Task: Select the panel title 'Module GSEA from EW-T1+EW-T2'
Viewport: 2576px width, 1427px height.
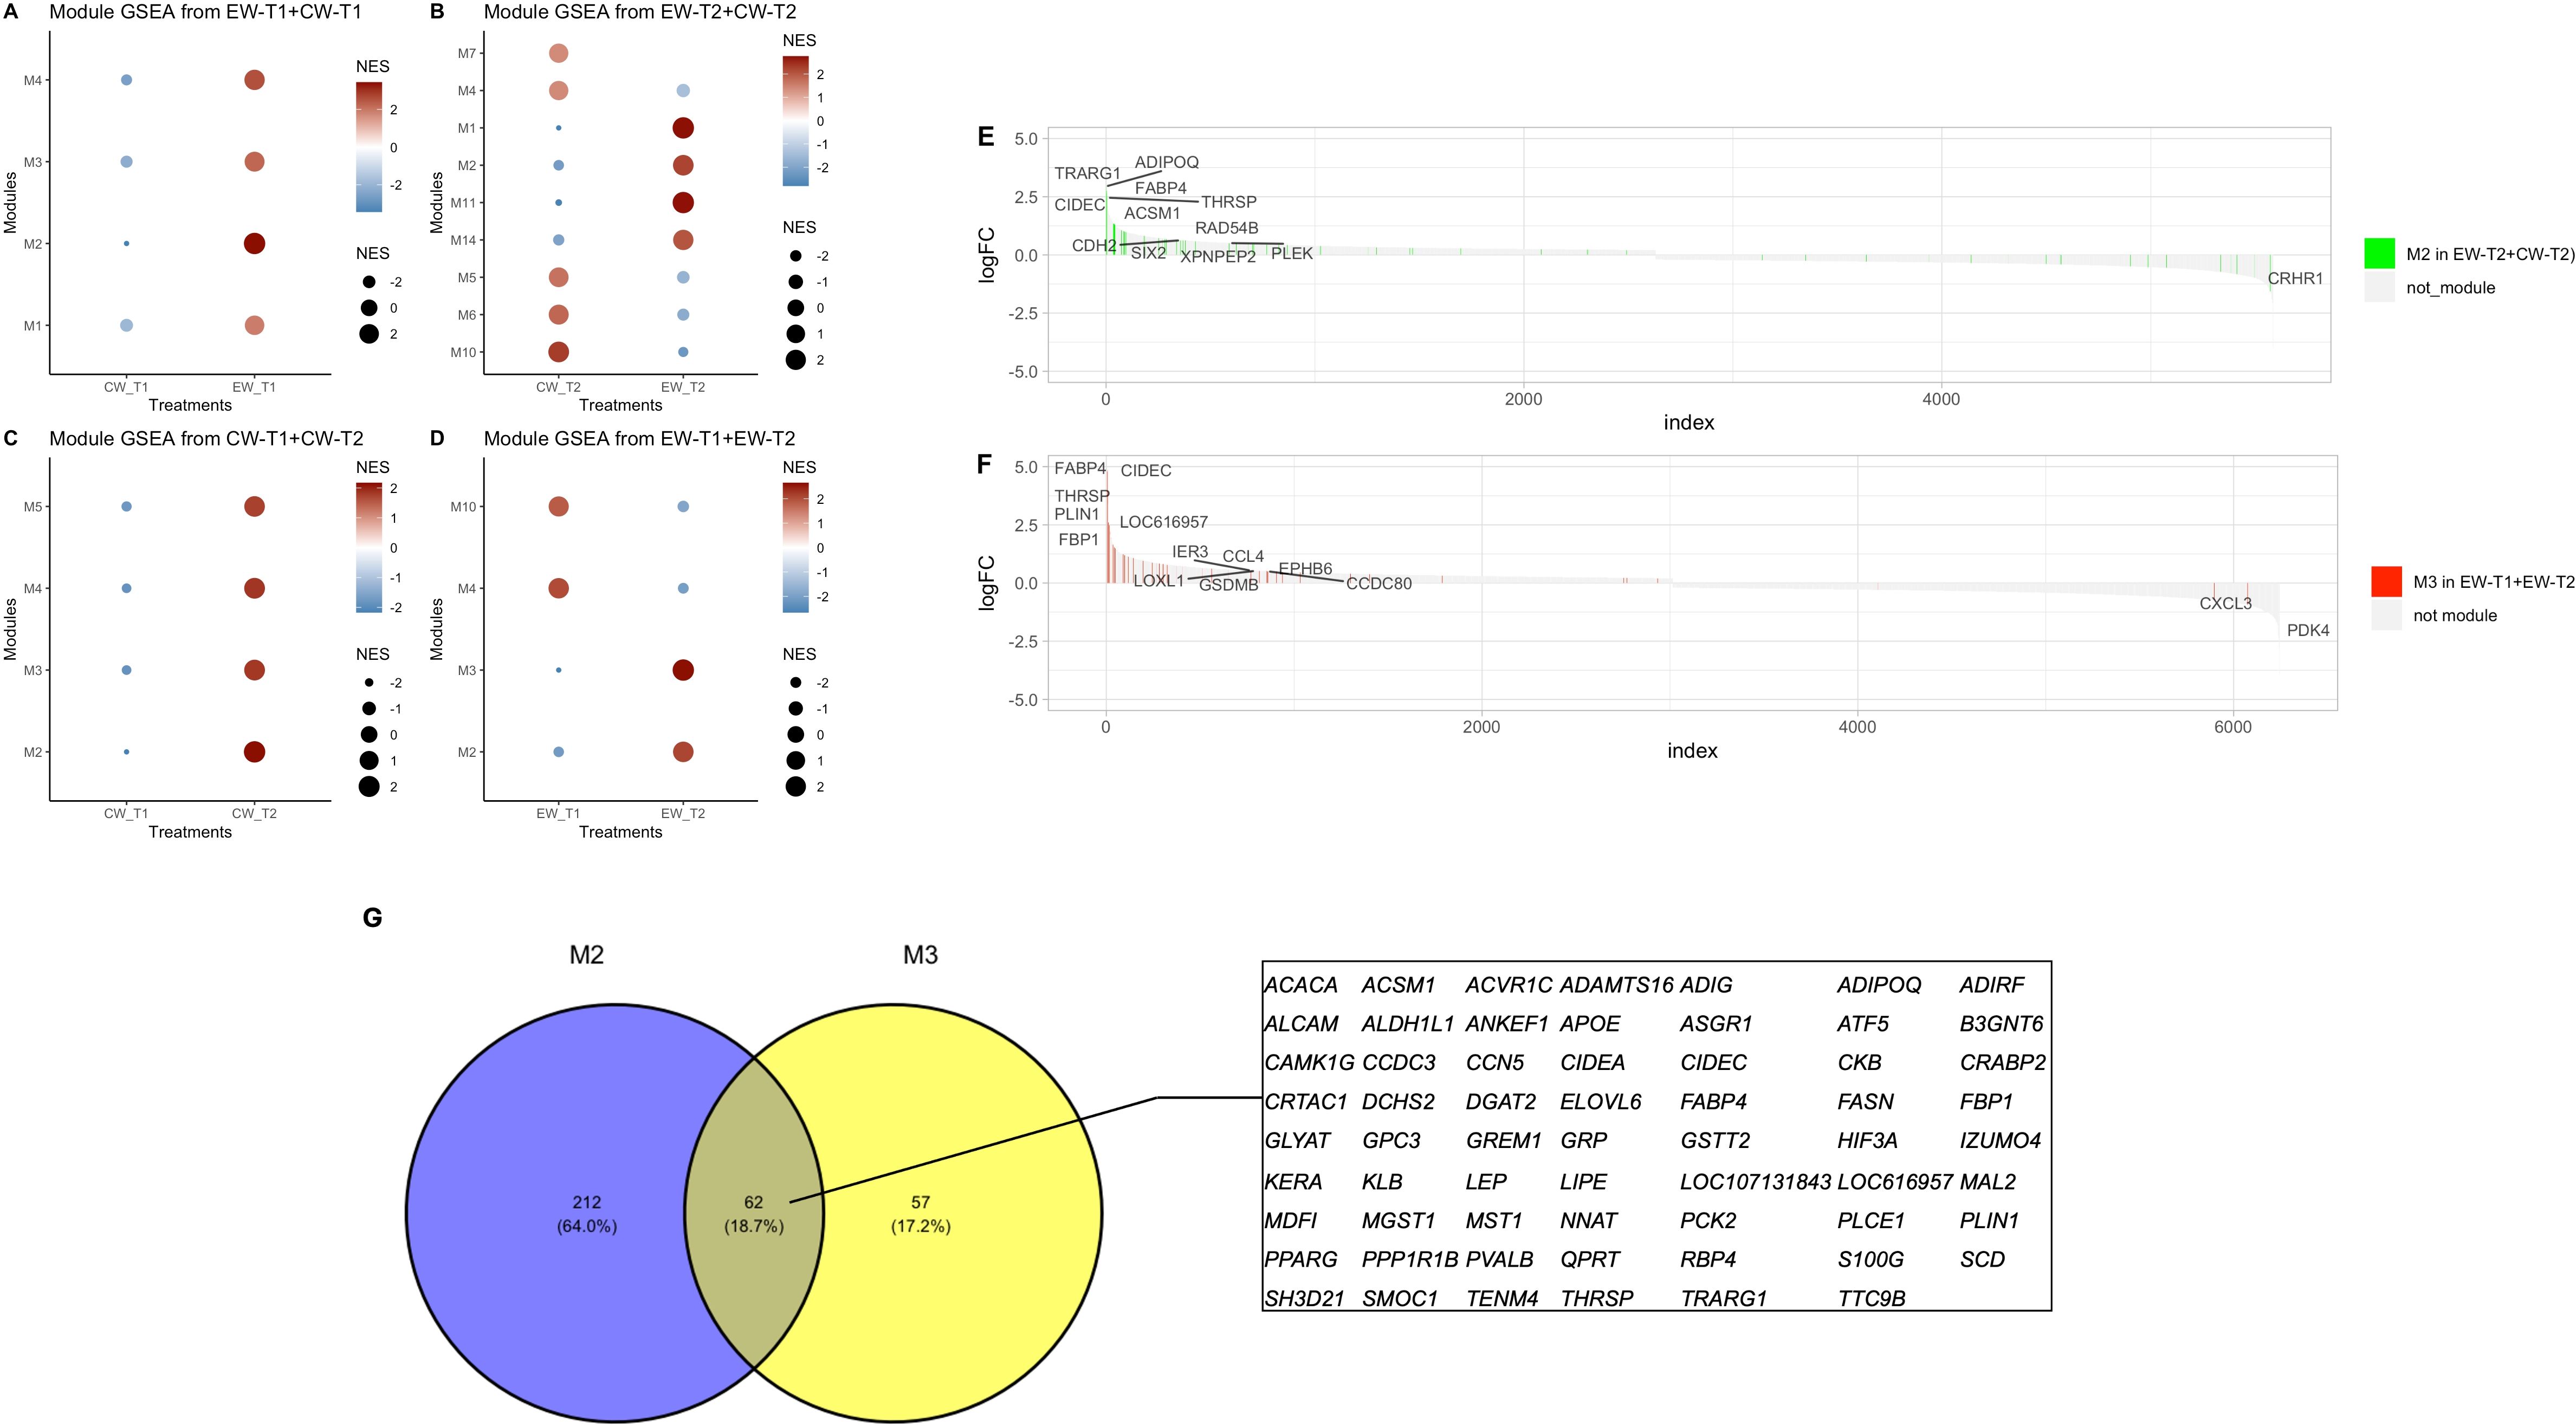Action: [640, 438]
